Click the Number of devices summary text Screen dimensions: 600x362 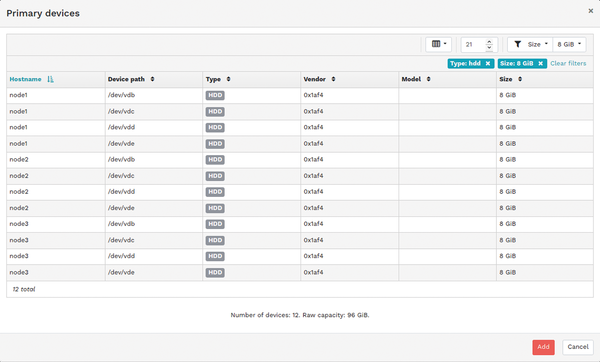click(300, 315)
